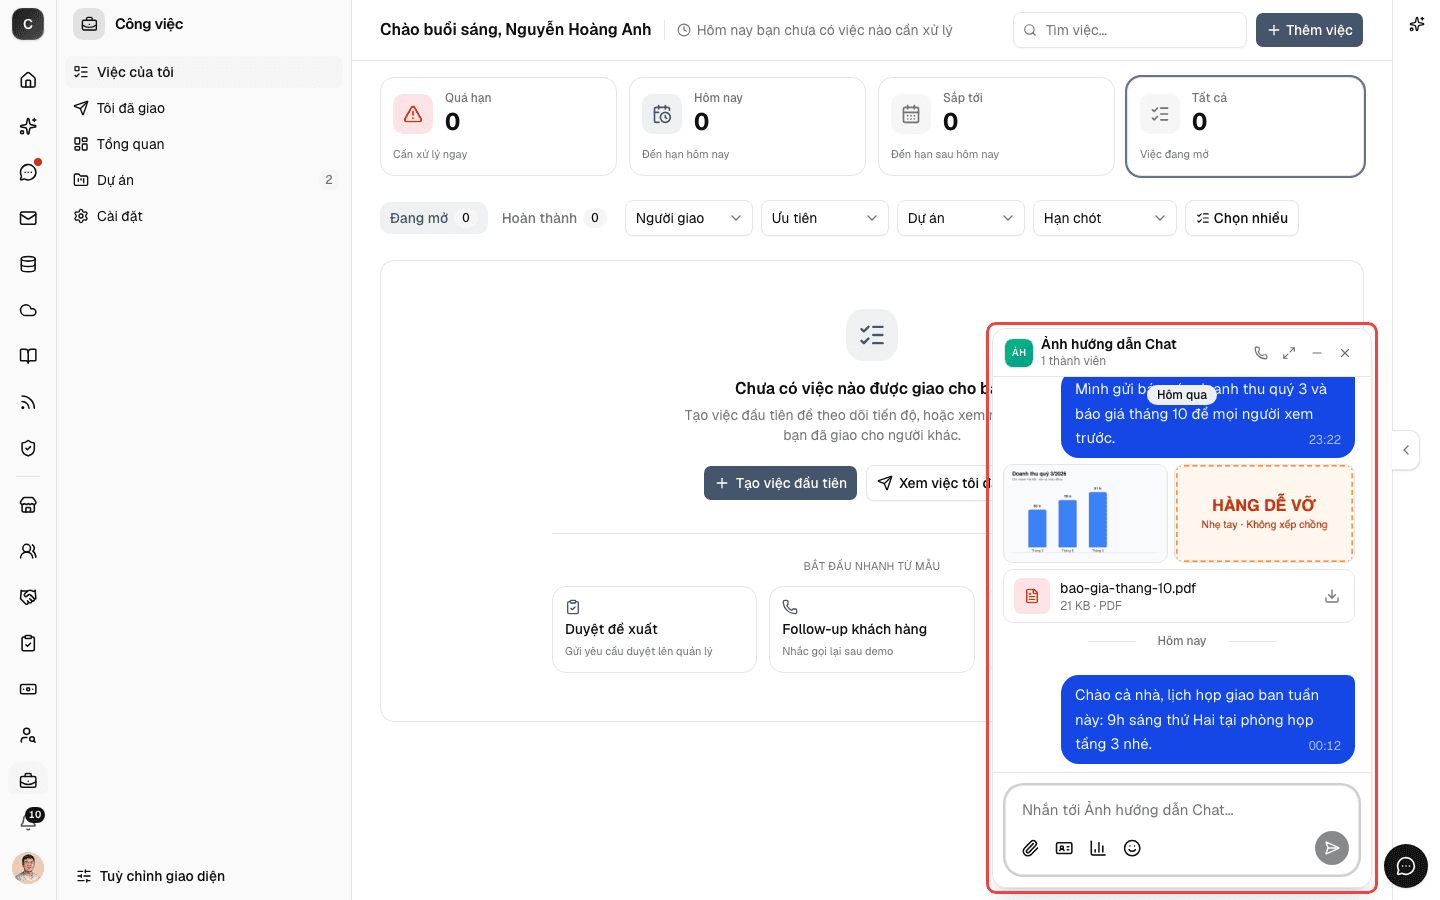Switch to the Hoàn thành tab

554,218
